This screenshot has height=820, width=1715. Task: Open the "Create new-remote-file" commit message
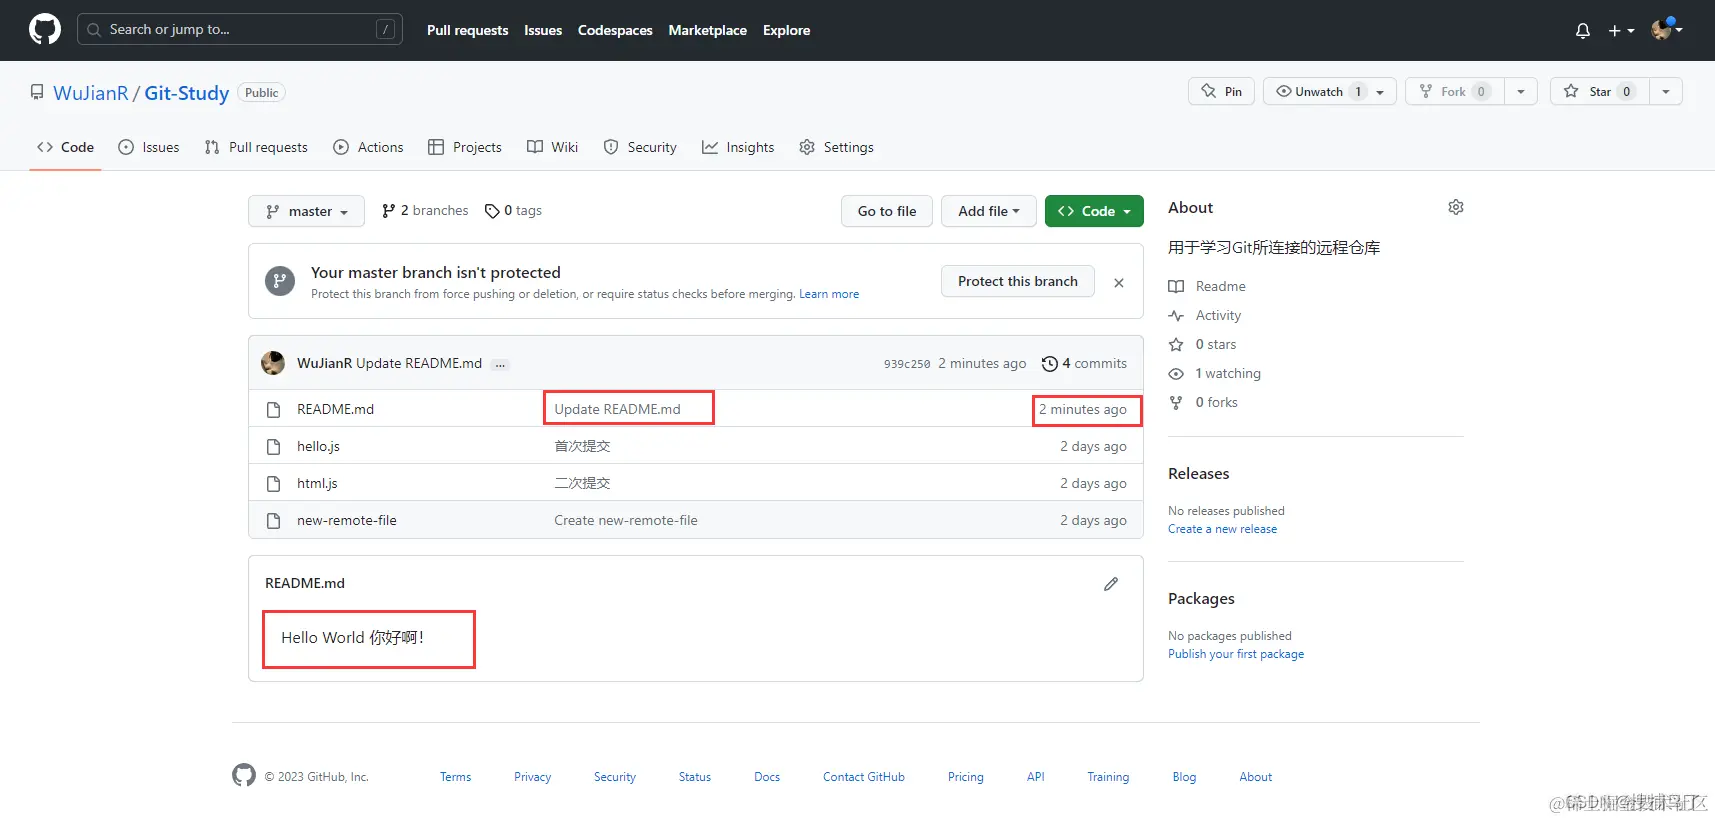click(x=626, y=521)
